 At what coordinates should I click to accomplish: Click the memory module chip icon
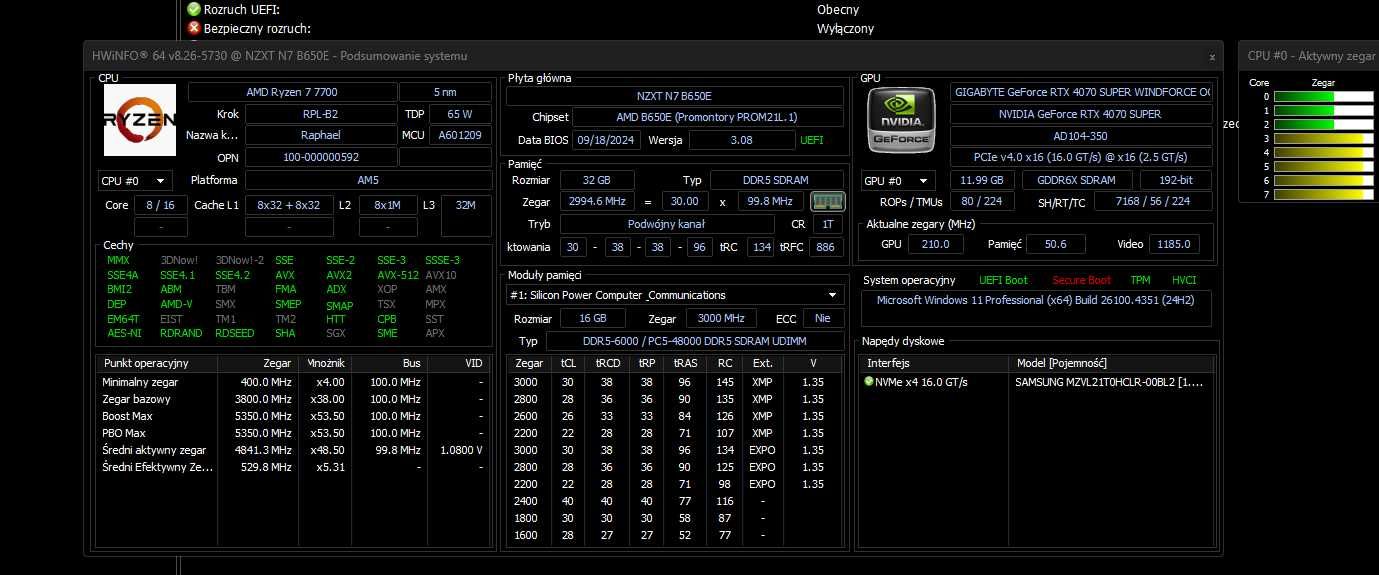pyautogui.click(x=827, y=203)
